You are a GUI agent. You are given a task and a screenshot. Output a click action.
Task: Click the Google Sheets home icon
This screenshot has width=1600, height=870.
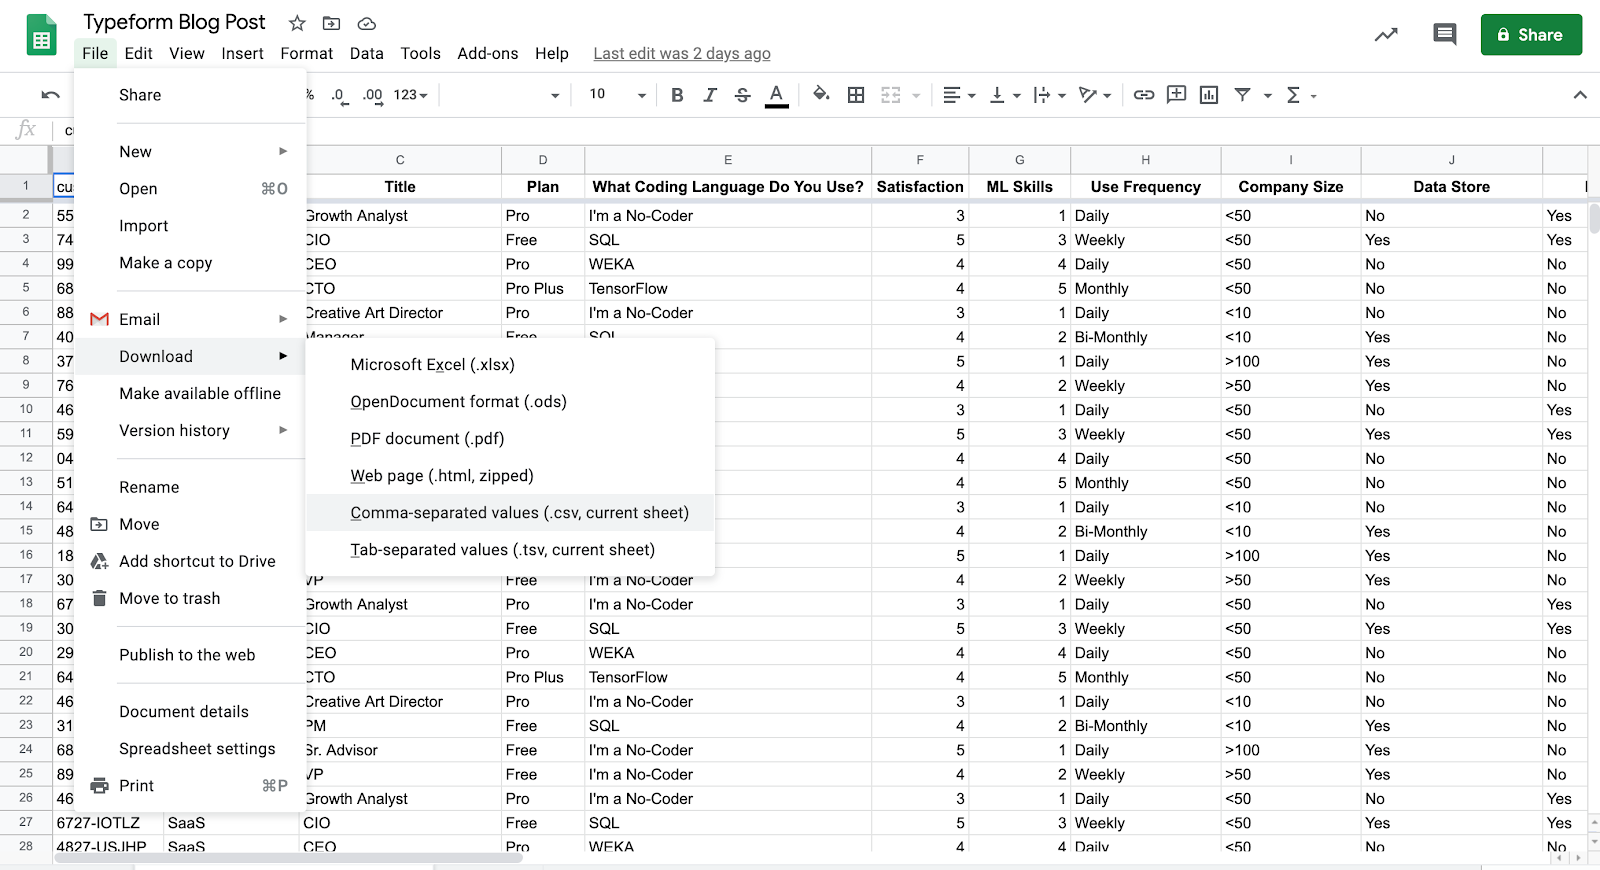click(x=41, y=35)
